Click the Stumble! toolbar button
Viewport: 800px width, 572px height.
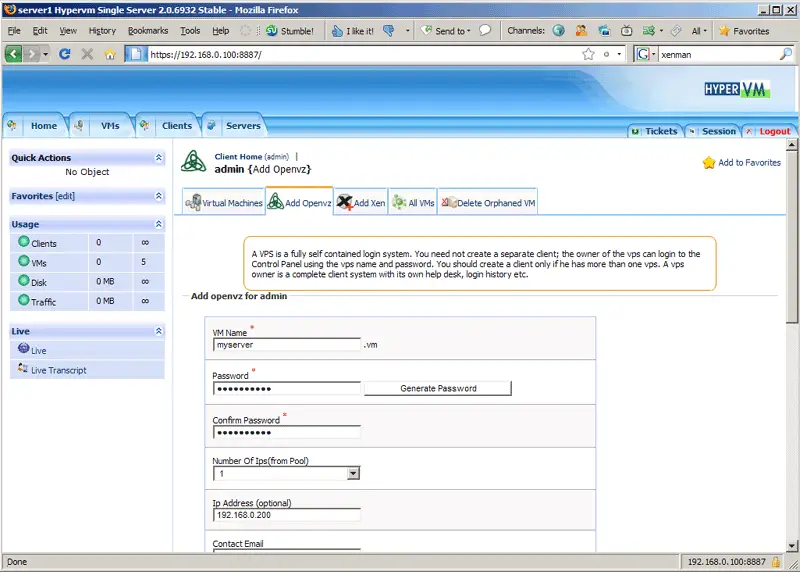tap(290, 31)
